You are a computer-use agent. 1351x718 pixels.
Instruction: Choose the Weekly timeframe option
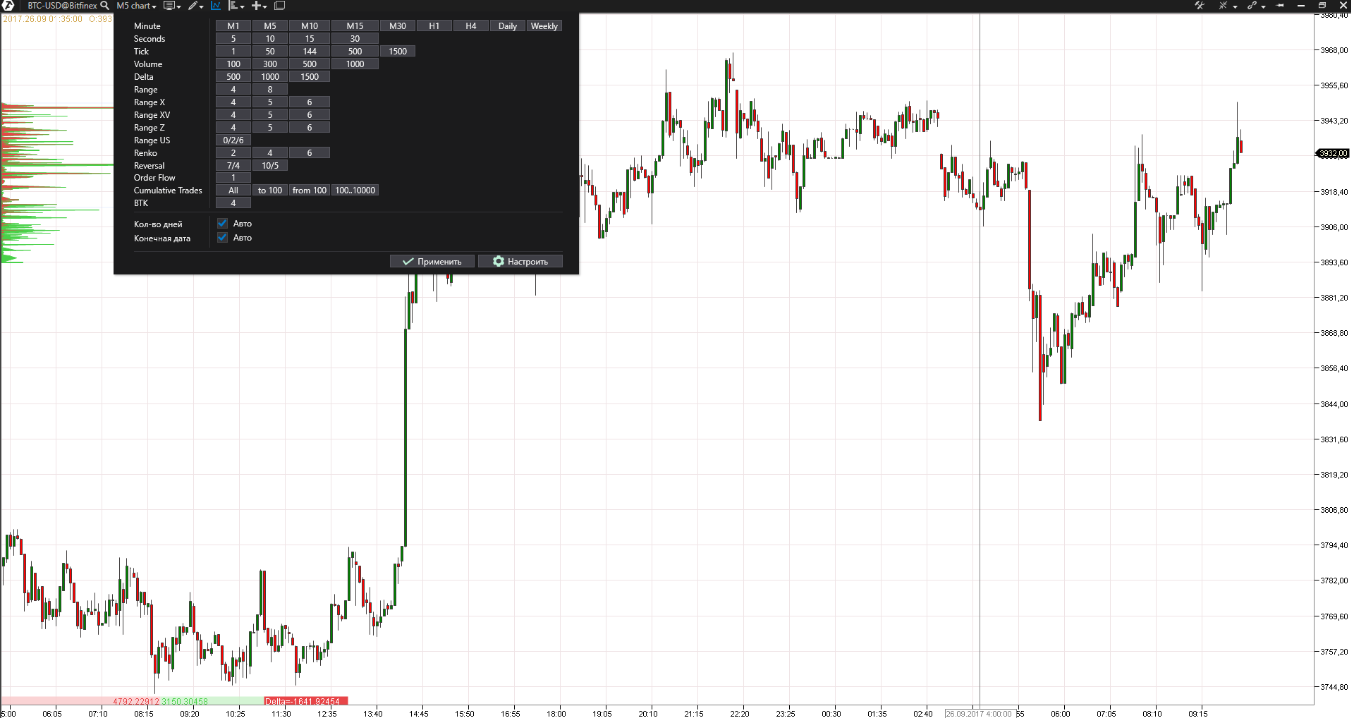coord(544,26)
